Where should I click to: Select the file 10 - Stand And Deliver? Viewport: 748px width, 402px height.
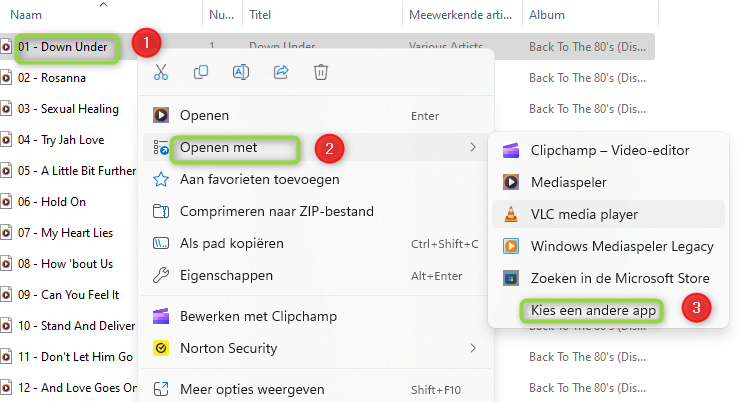click(x=76, y=326)
